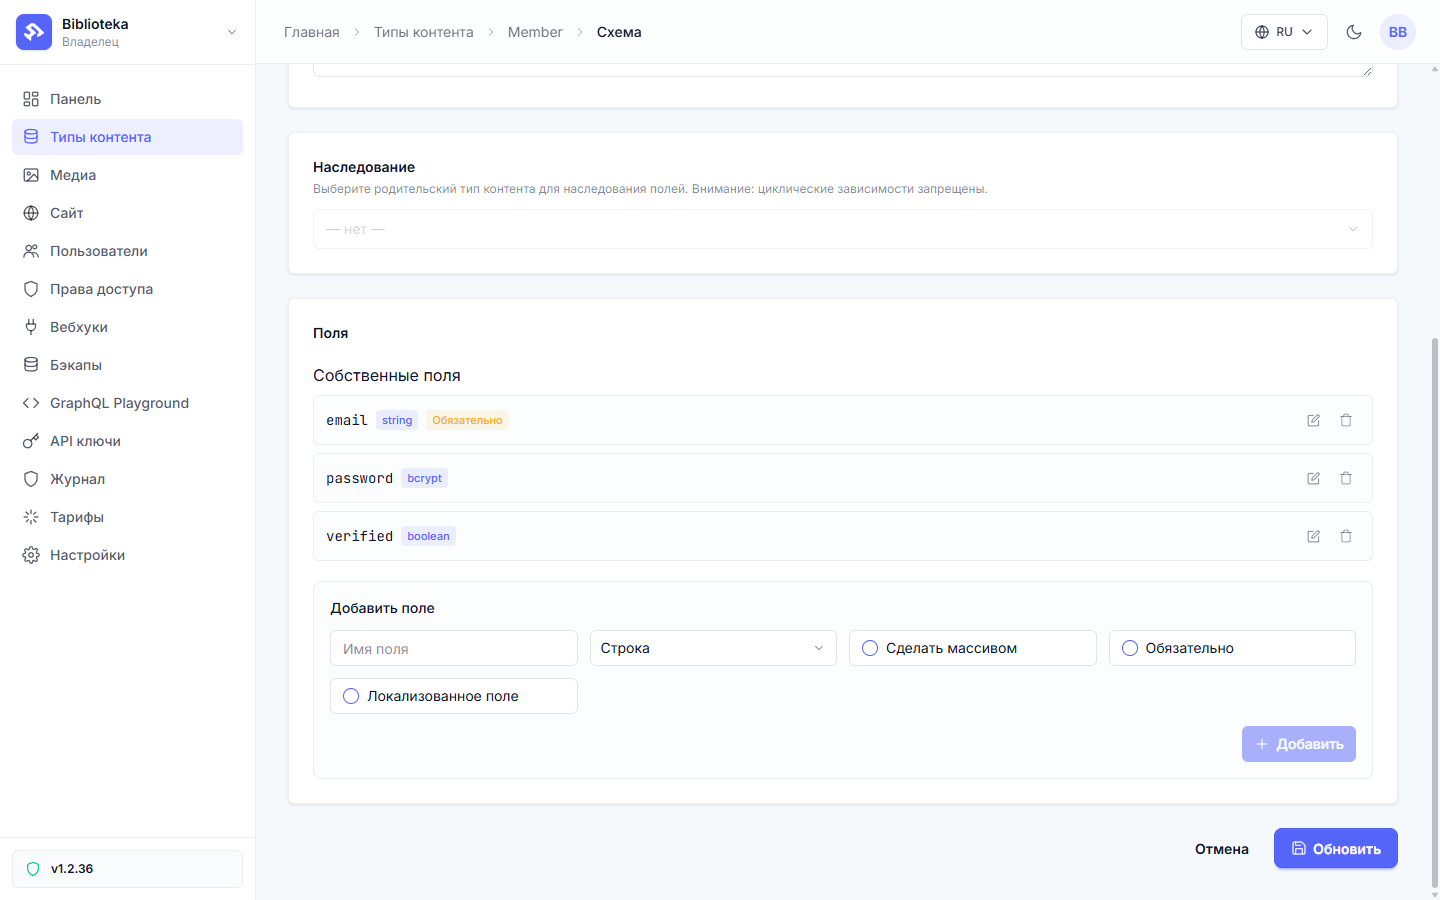Toggle Обязательно option
Screen dimensions: 1440x900
point(1232,648)
